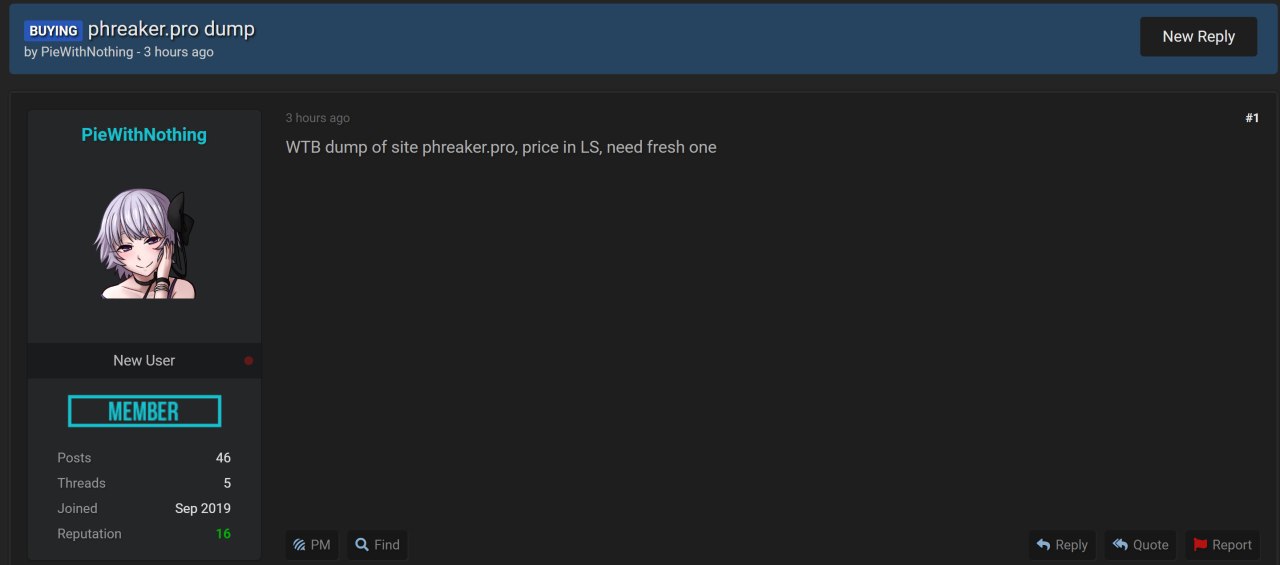Viewport: 1280px width, 565px height.
Task: Click the Quote double-arrow icon
Action: pos(1120,545)
